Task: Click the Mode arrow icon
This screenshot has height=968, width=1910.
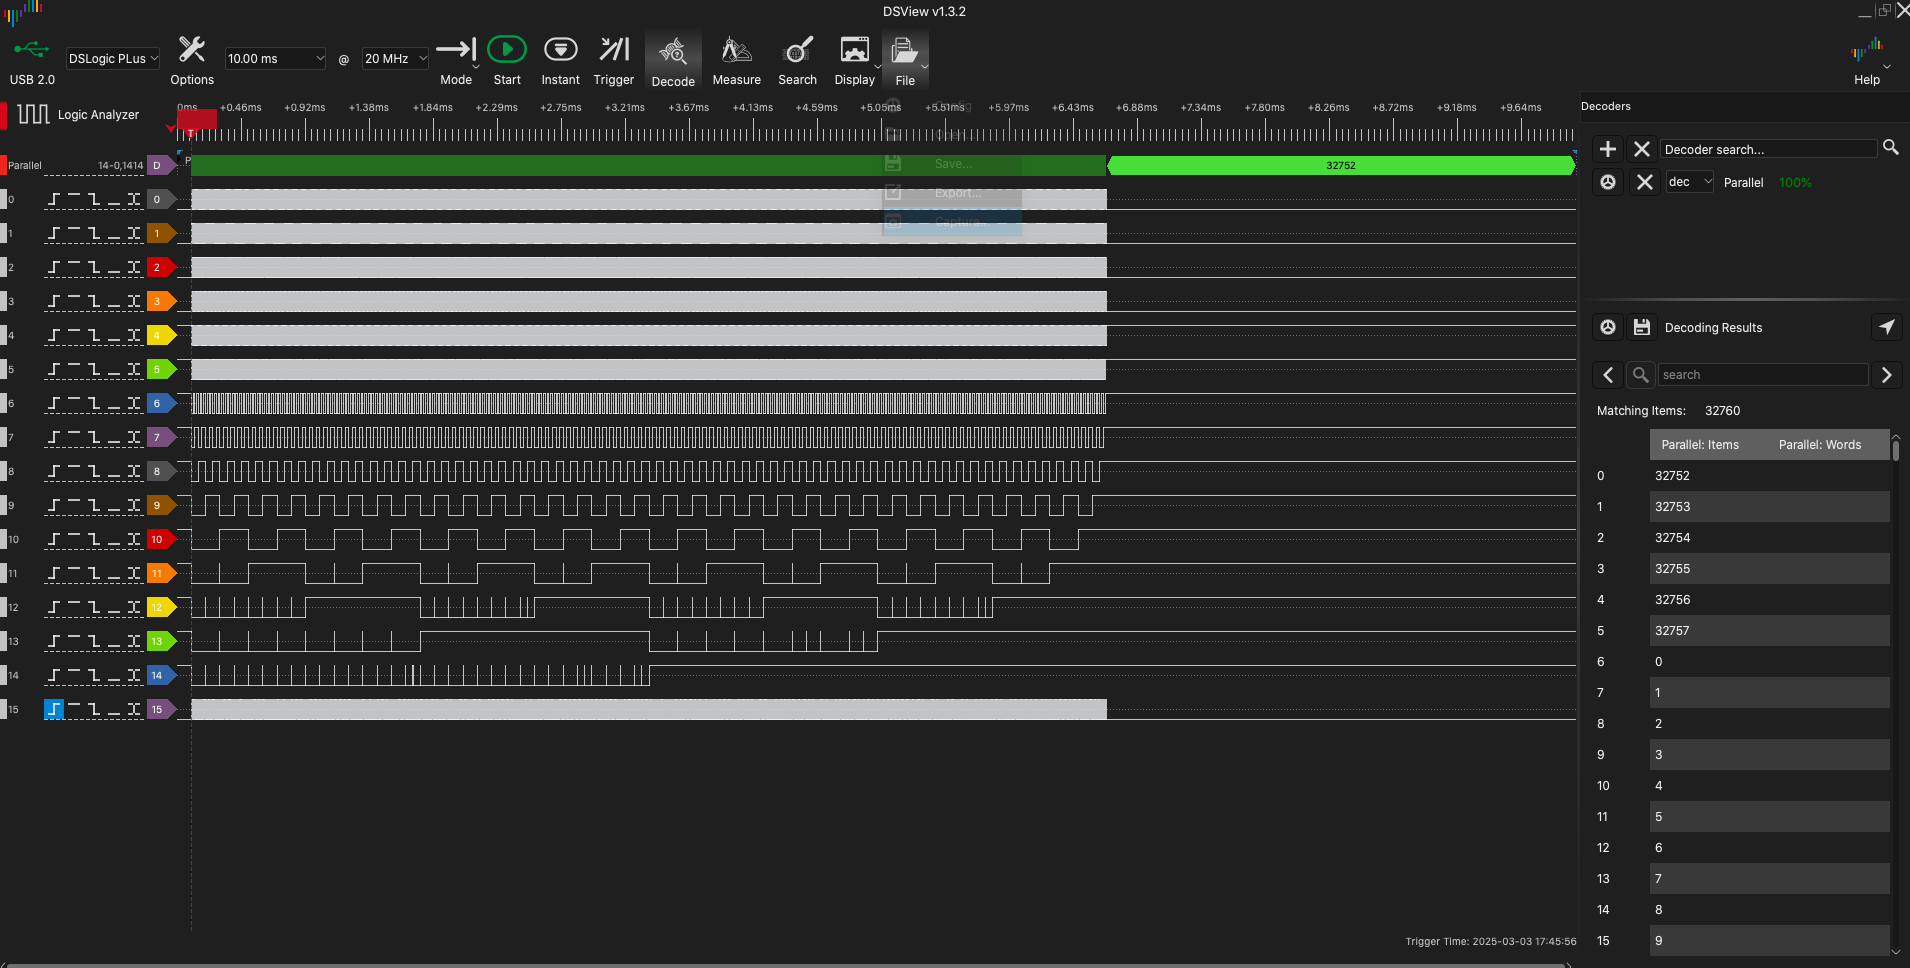Action: coord(456,49)
